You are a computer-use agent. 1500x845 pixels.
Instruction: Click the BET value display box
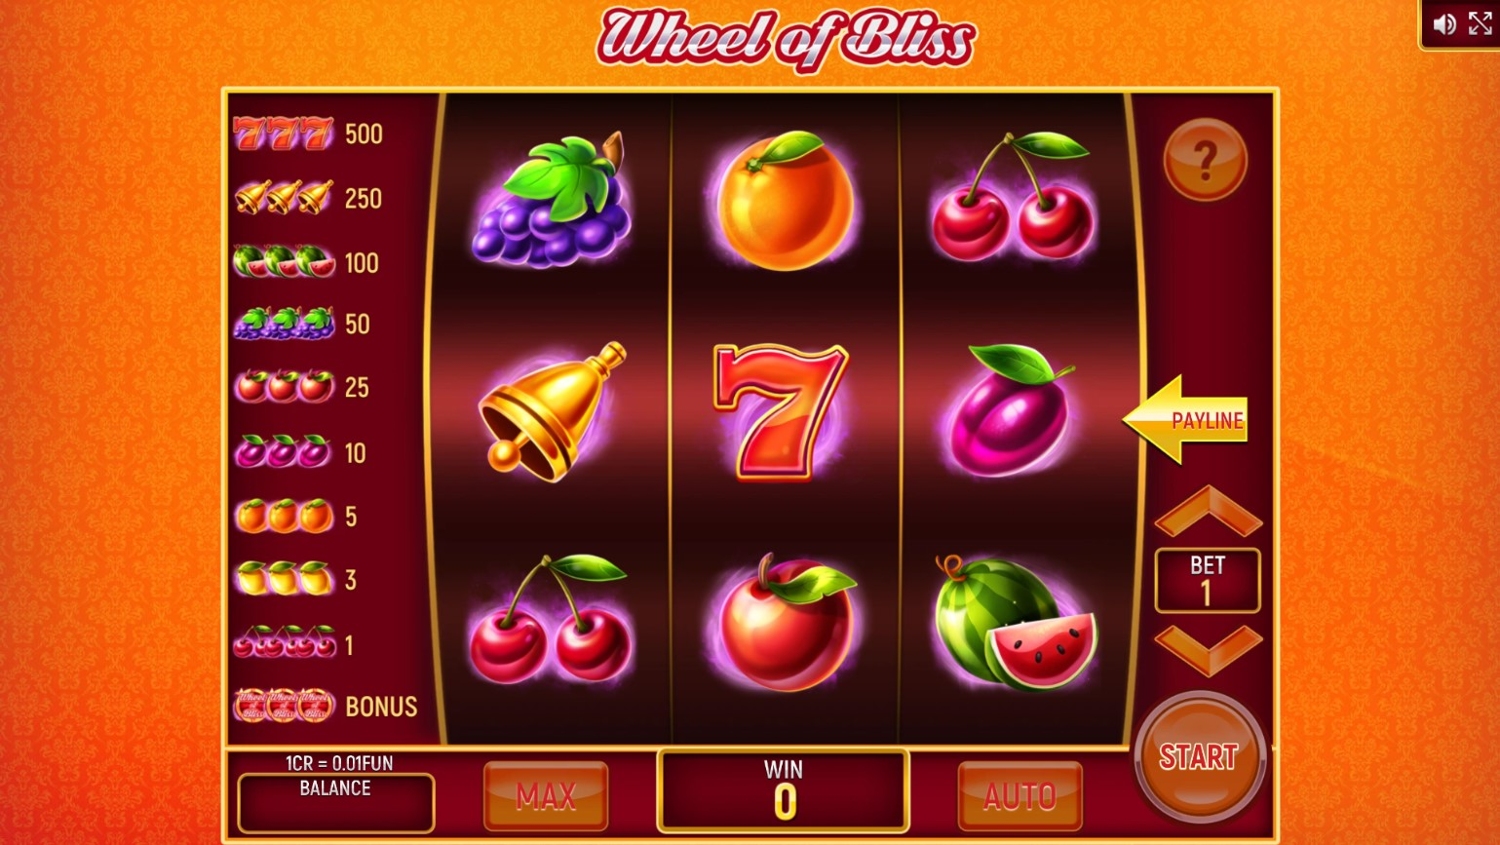pos(1208,580)
